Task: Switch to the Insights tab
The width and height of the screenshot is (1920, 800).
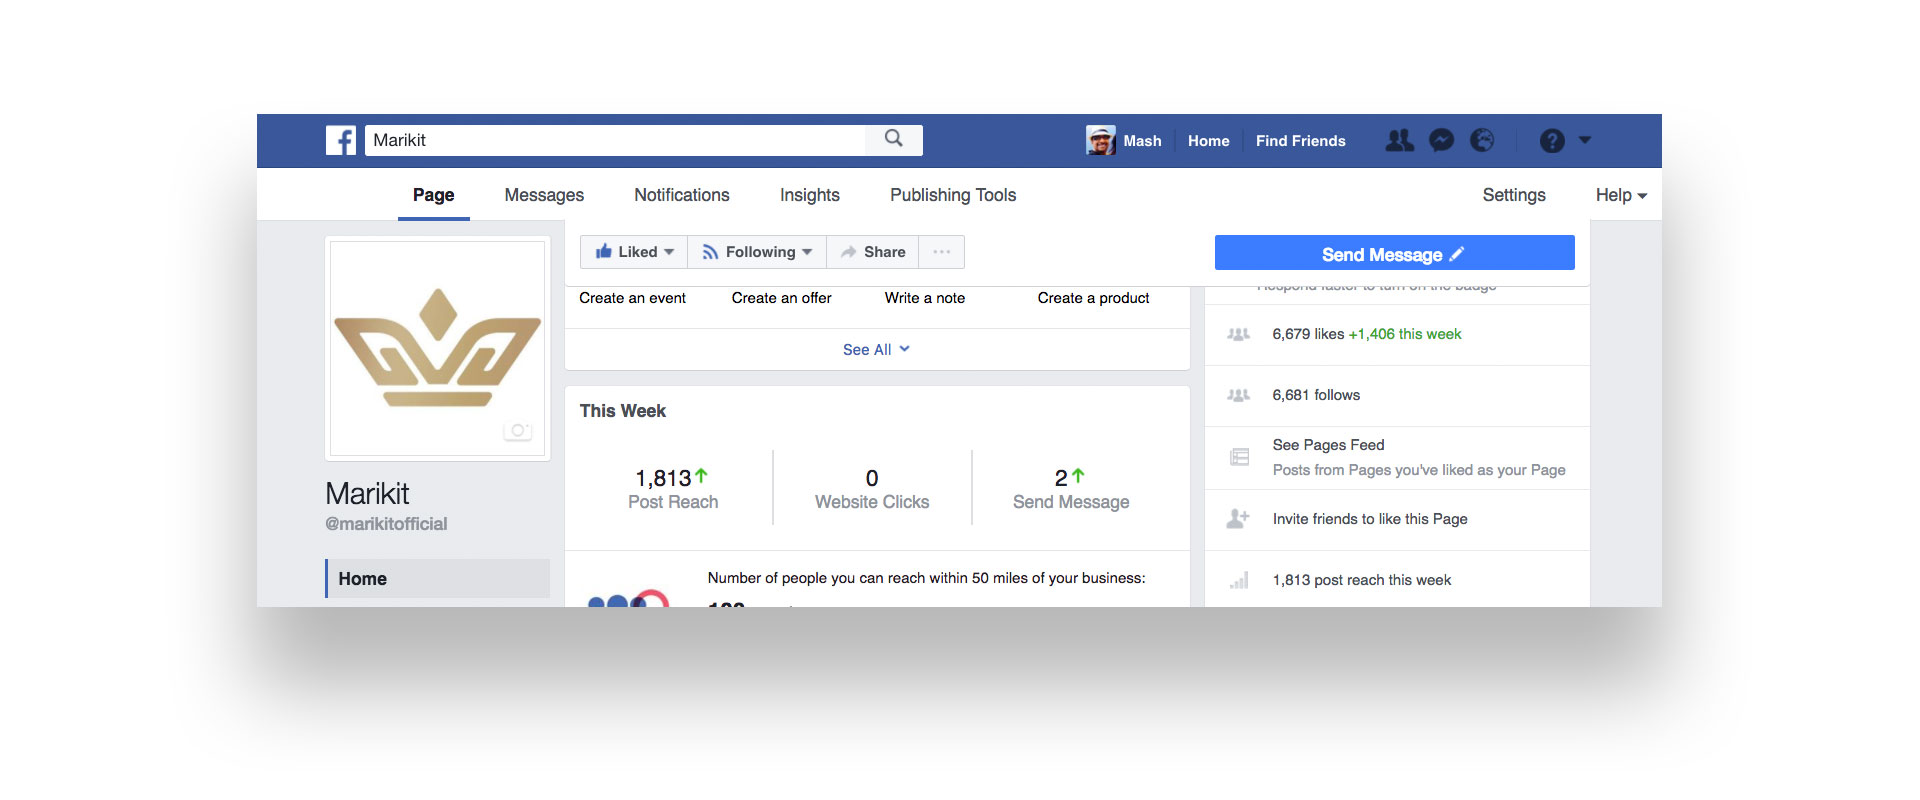Action: [809, 195]
